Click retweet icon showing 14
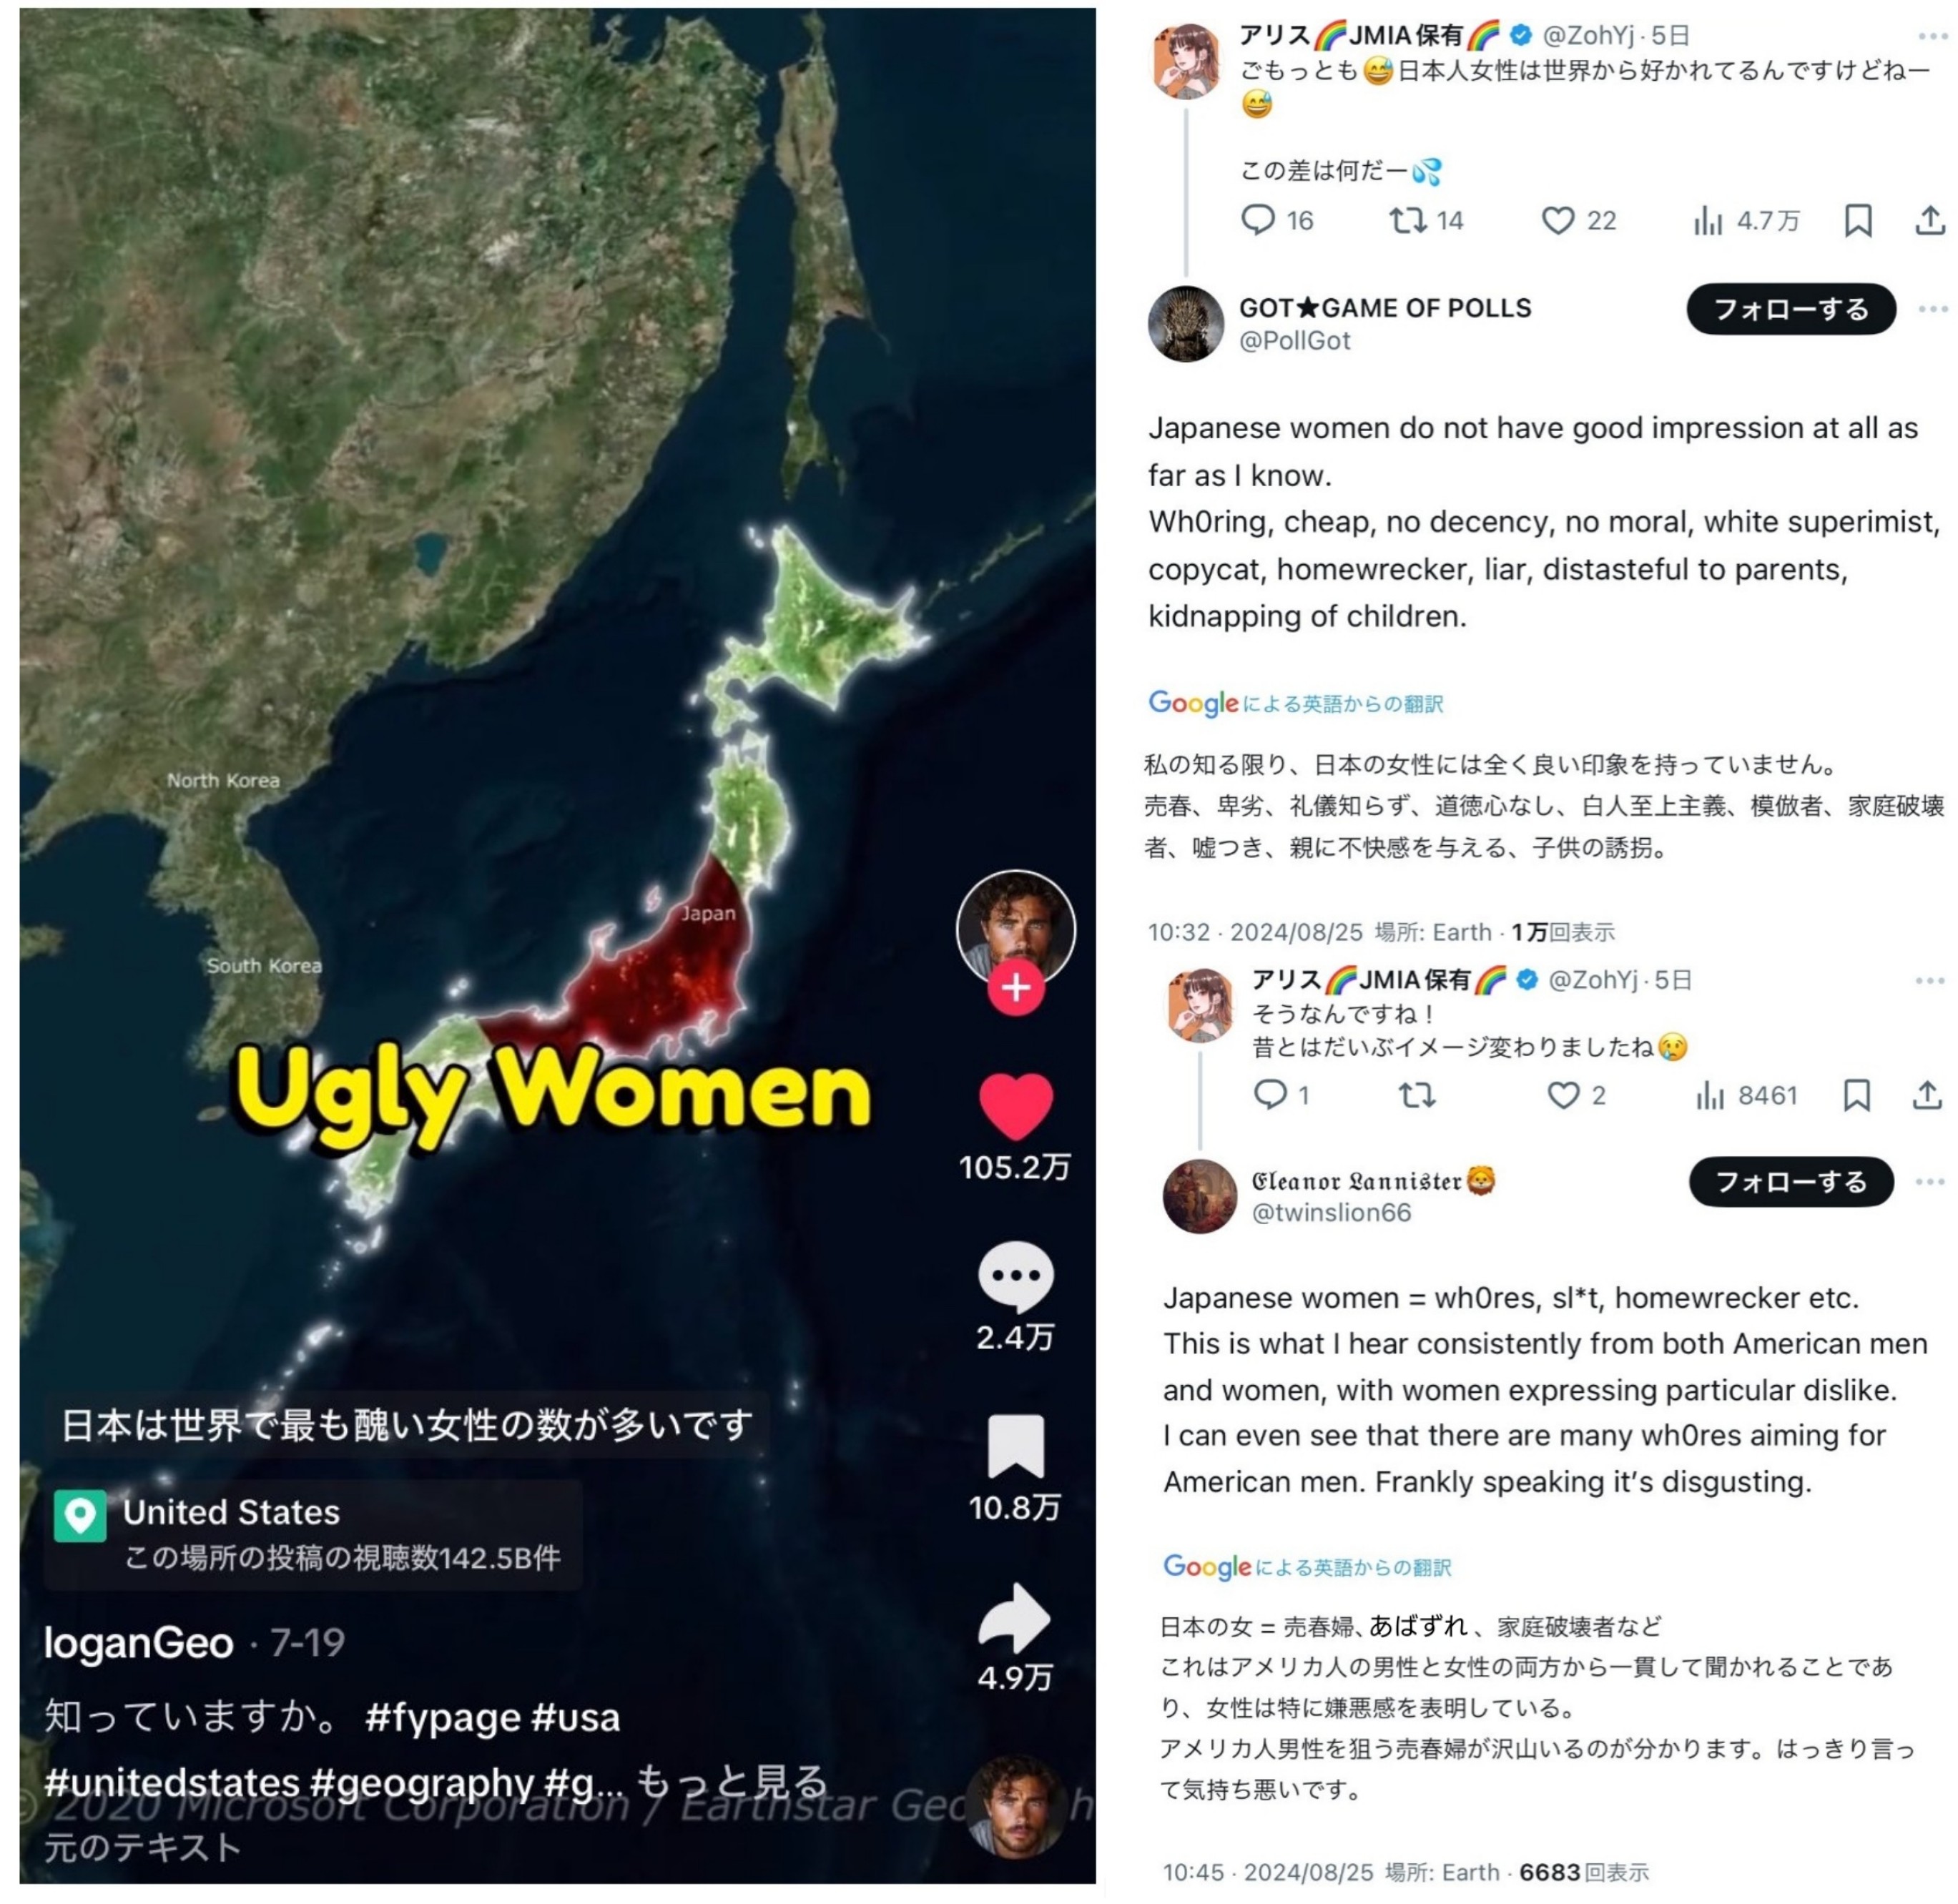Image resolution: width=1958 pixels, height=1904 pixels. 1408,220
